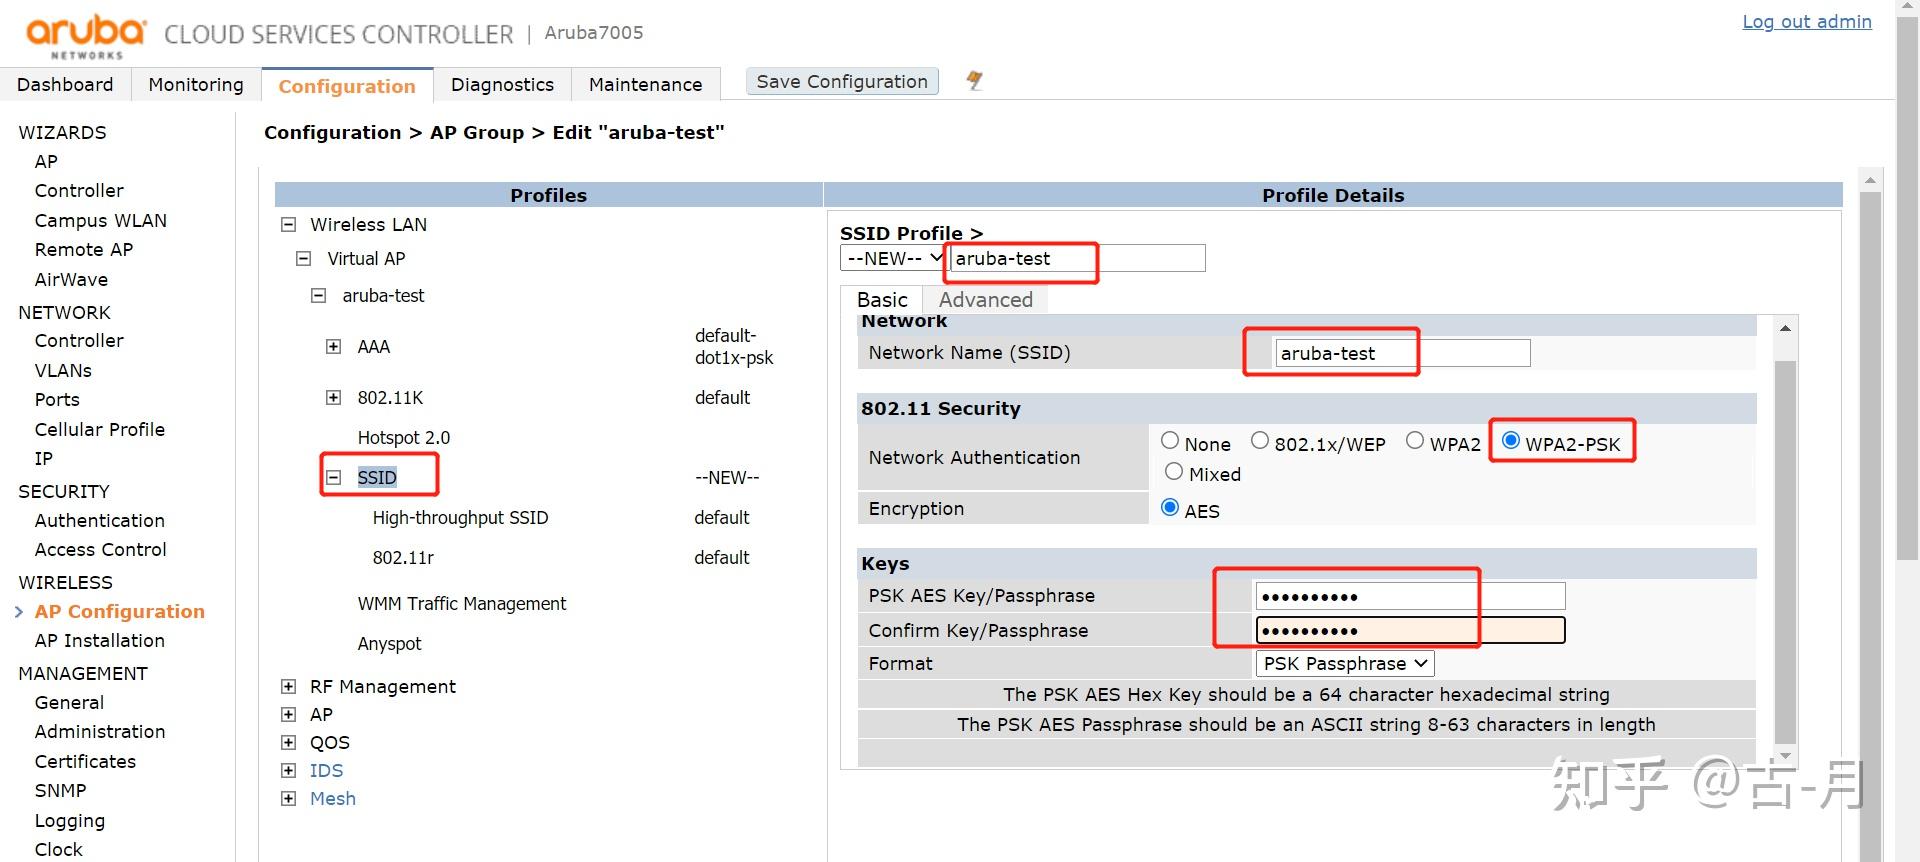The image size is (1920, 862).
Task: Collapse the SSID profile node
Action: point(334,478)
